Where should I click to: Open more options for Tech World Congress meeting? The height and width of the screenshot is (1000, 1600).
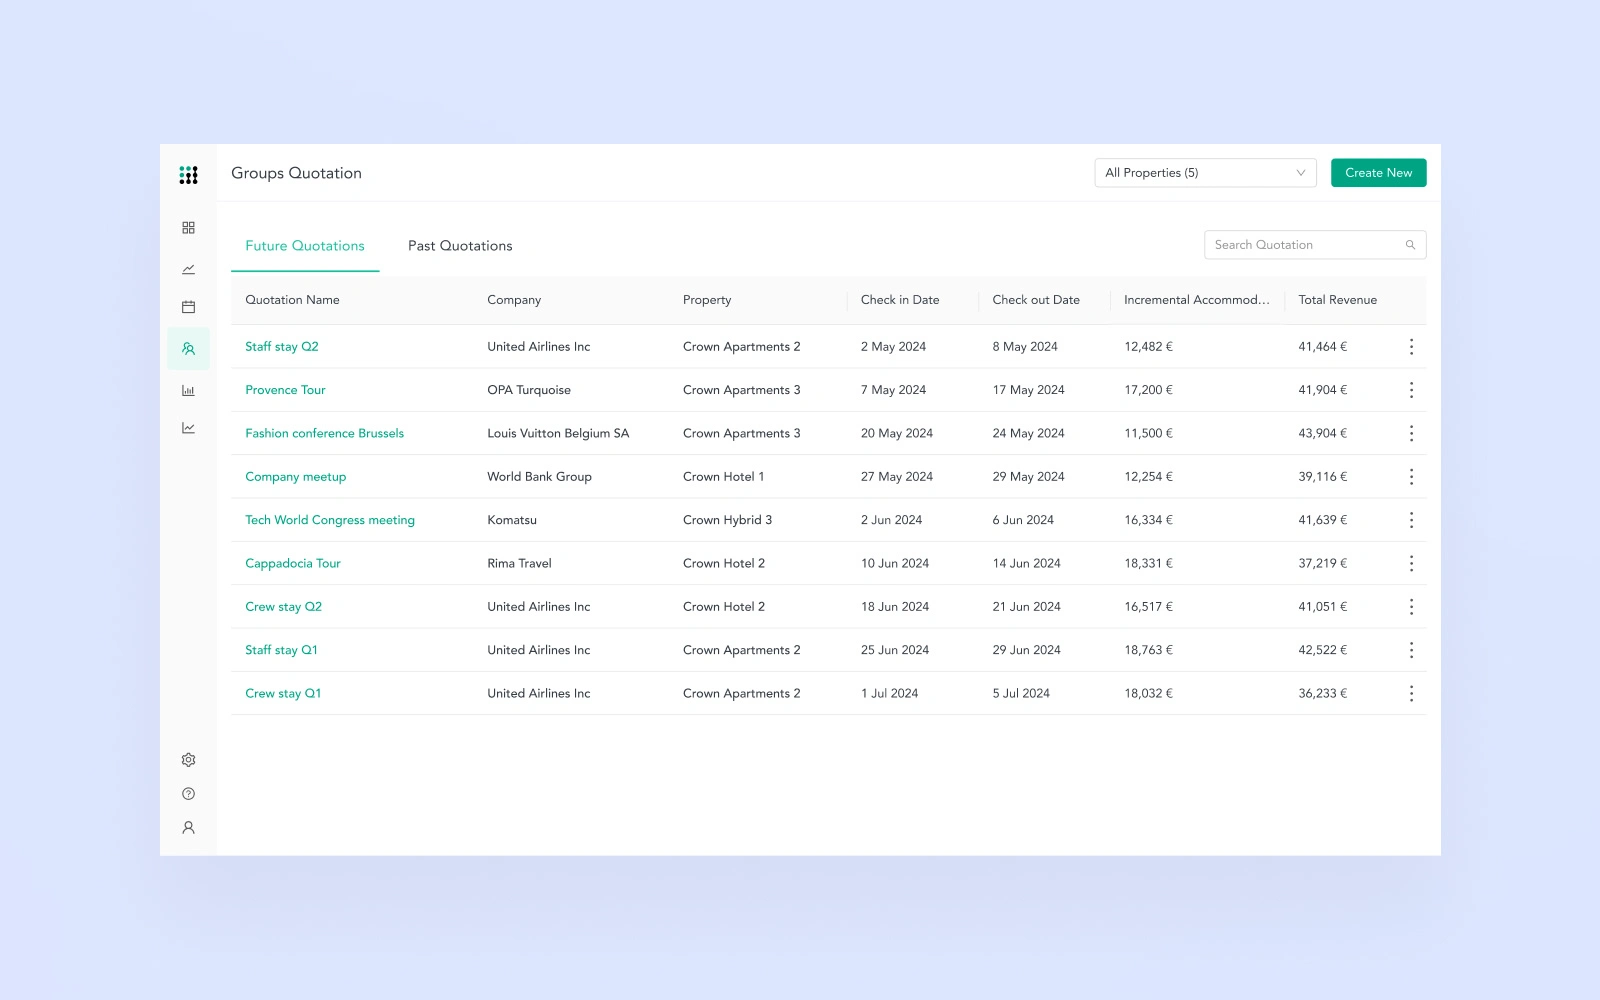tap(1411, 520)
